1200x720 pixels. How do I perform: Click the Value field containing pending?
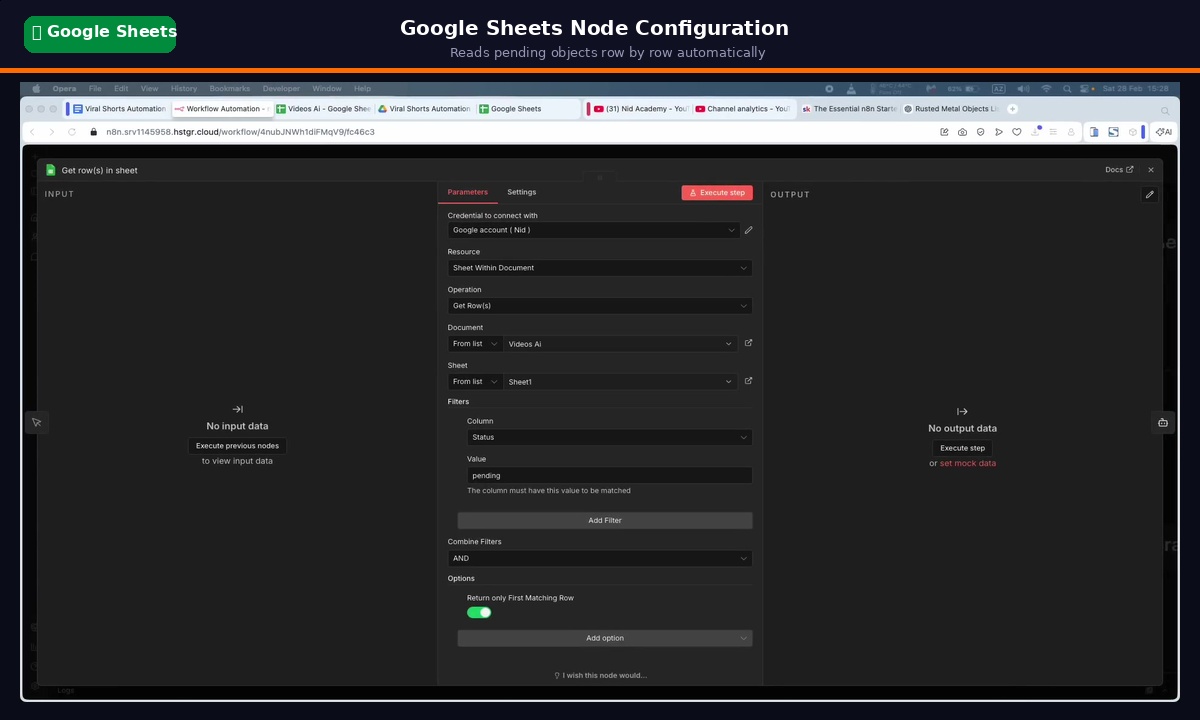coord(610,475)
